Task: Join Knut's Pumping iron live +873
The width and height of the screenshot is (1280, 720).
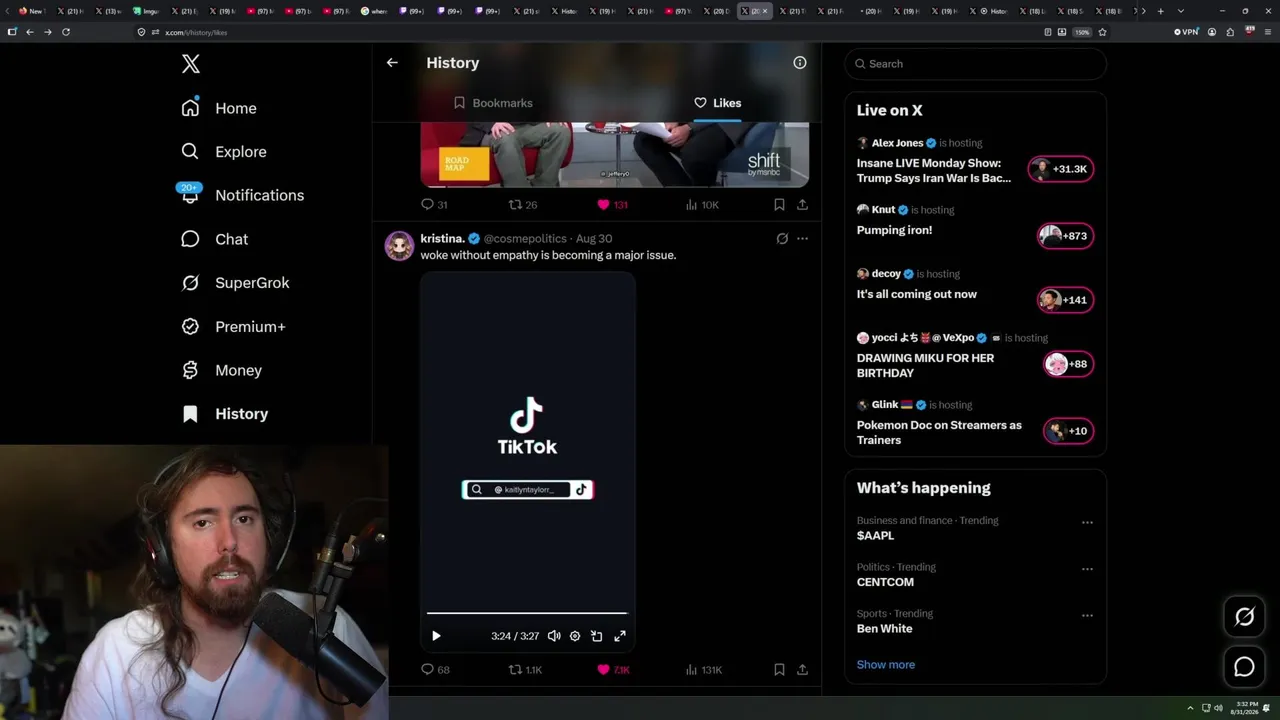Action: [x=1066, y=236]
